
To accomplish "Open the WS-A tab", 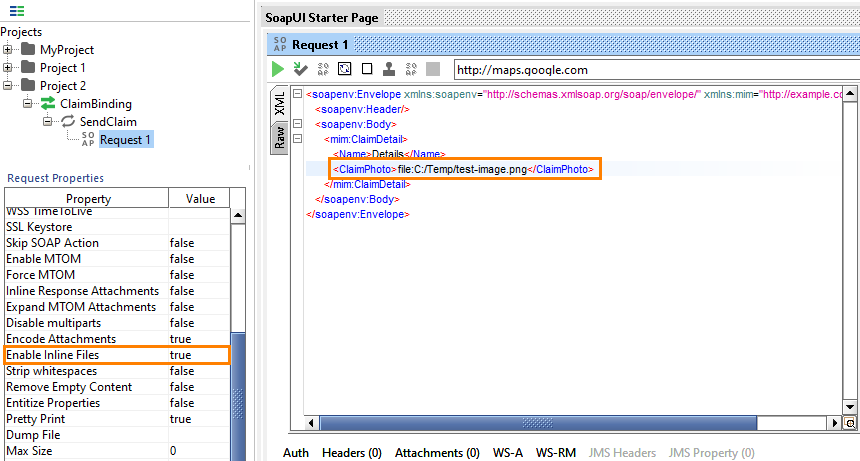I will 508,453.
